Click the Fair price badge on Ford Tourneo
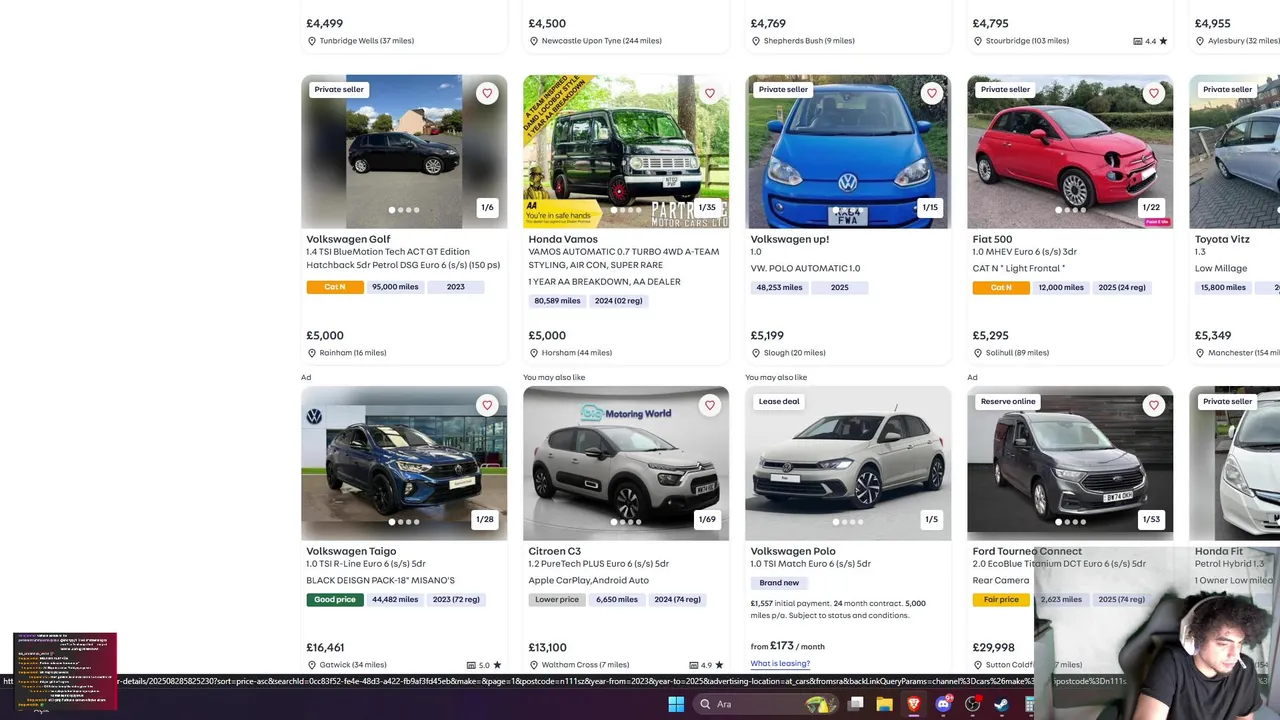The height and width of the screenshot is (720, 1280). pos(1001,599)
